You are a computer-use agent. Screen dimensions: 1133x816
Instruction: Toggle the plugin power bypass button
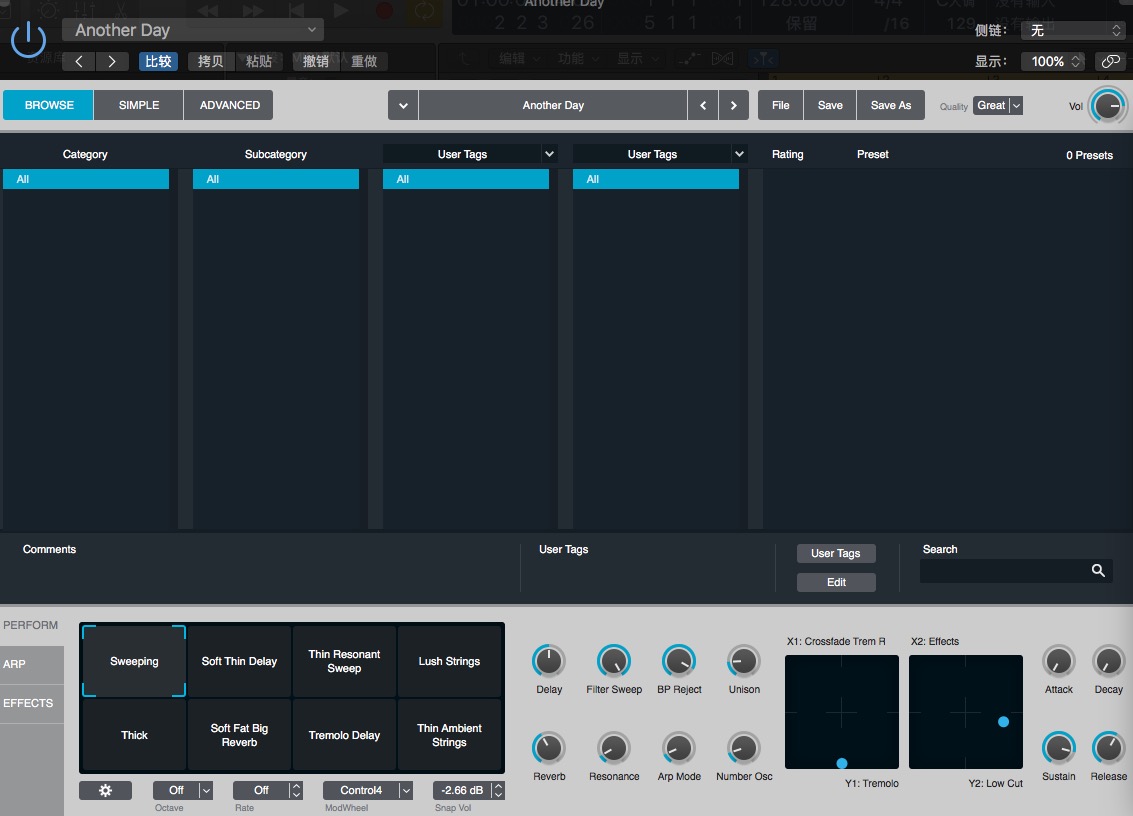(28, 40)
